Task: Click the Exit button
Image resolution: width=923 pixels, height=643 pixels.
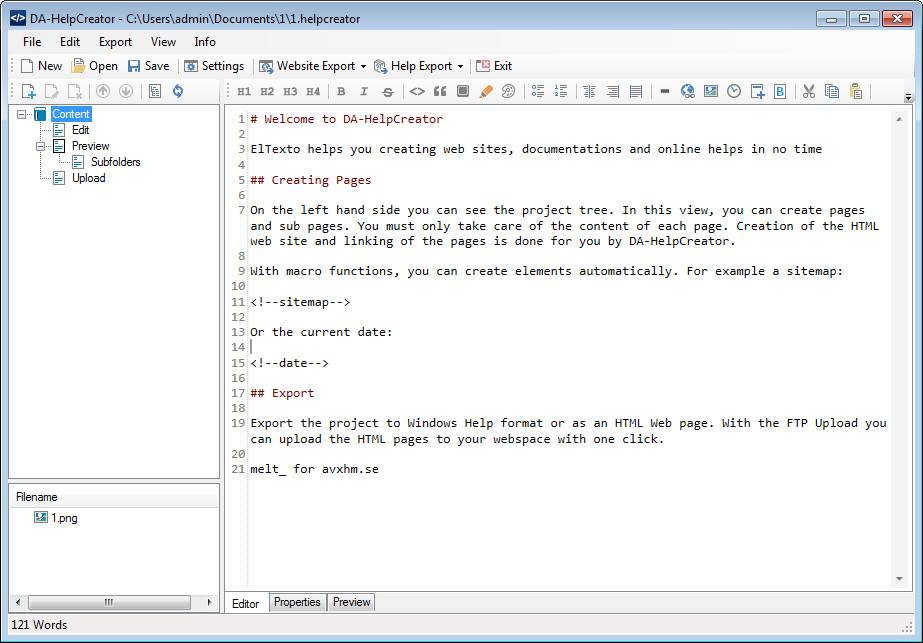Action: pyautogui.click(x=494, y=67)
